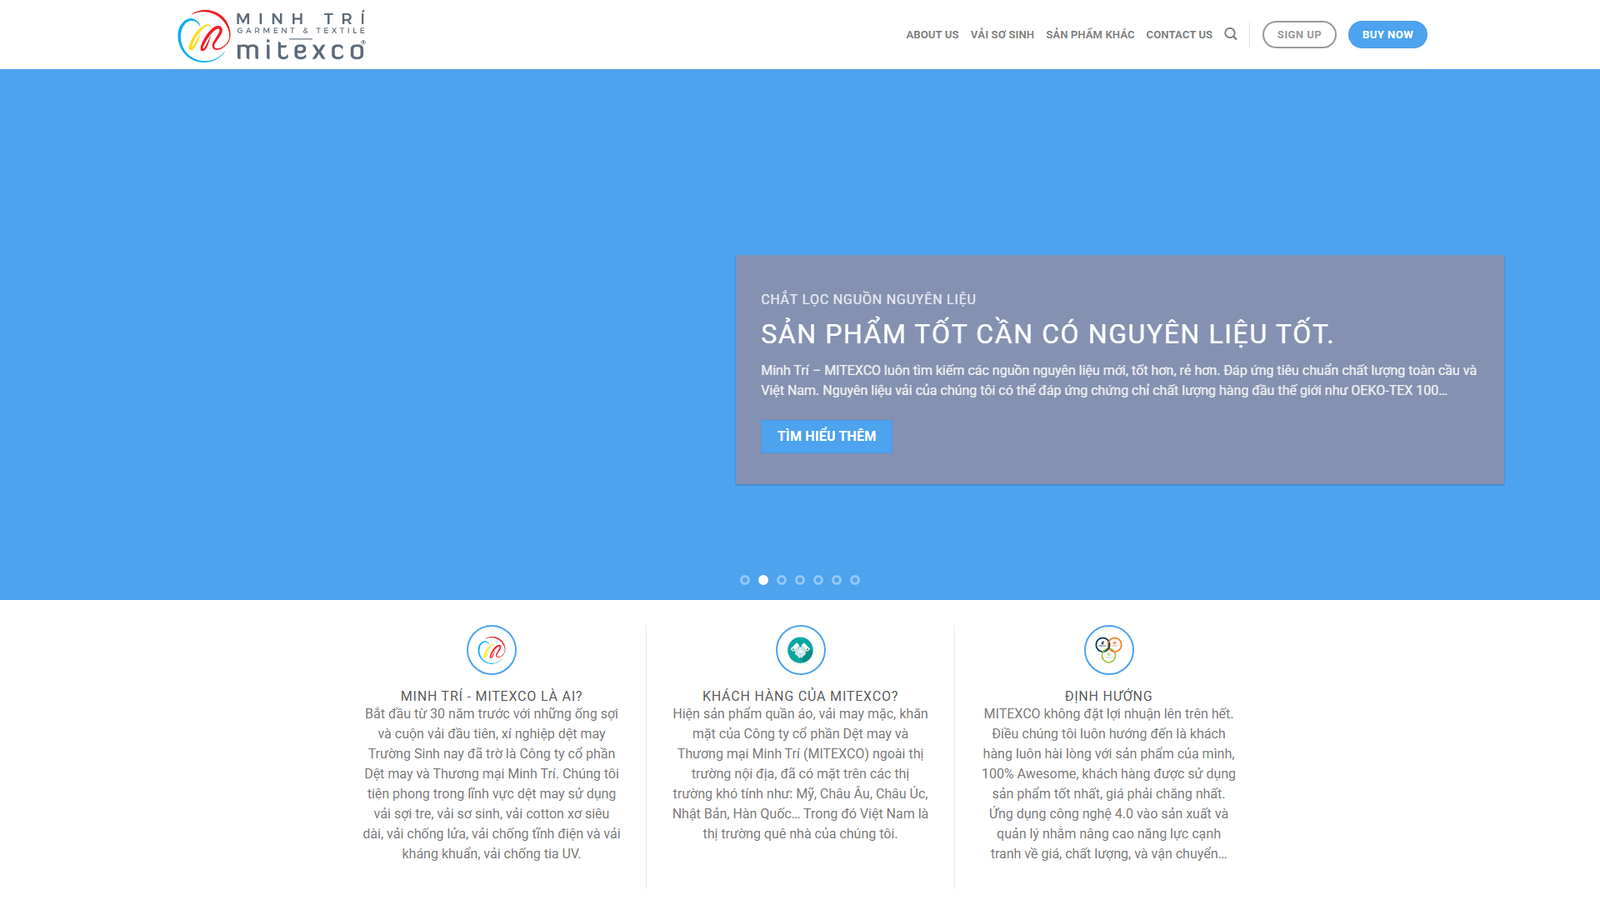The height and width of the screenshot is (900, 1600).
Task: Show the fifth slide via dot
Action: 818,580
